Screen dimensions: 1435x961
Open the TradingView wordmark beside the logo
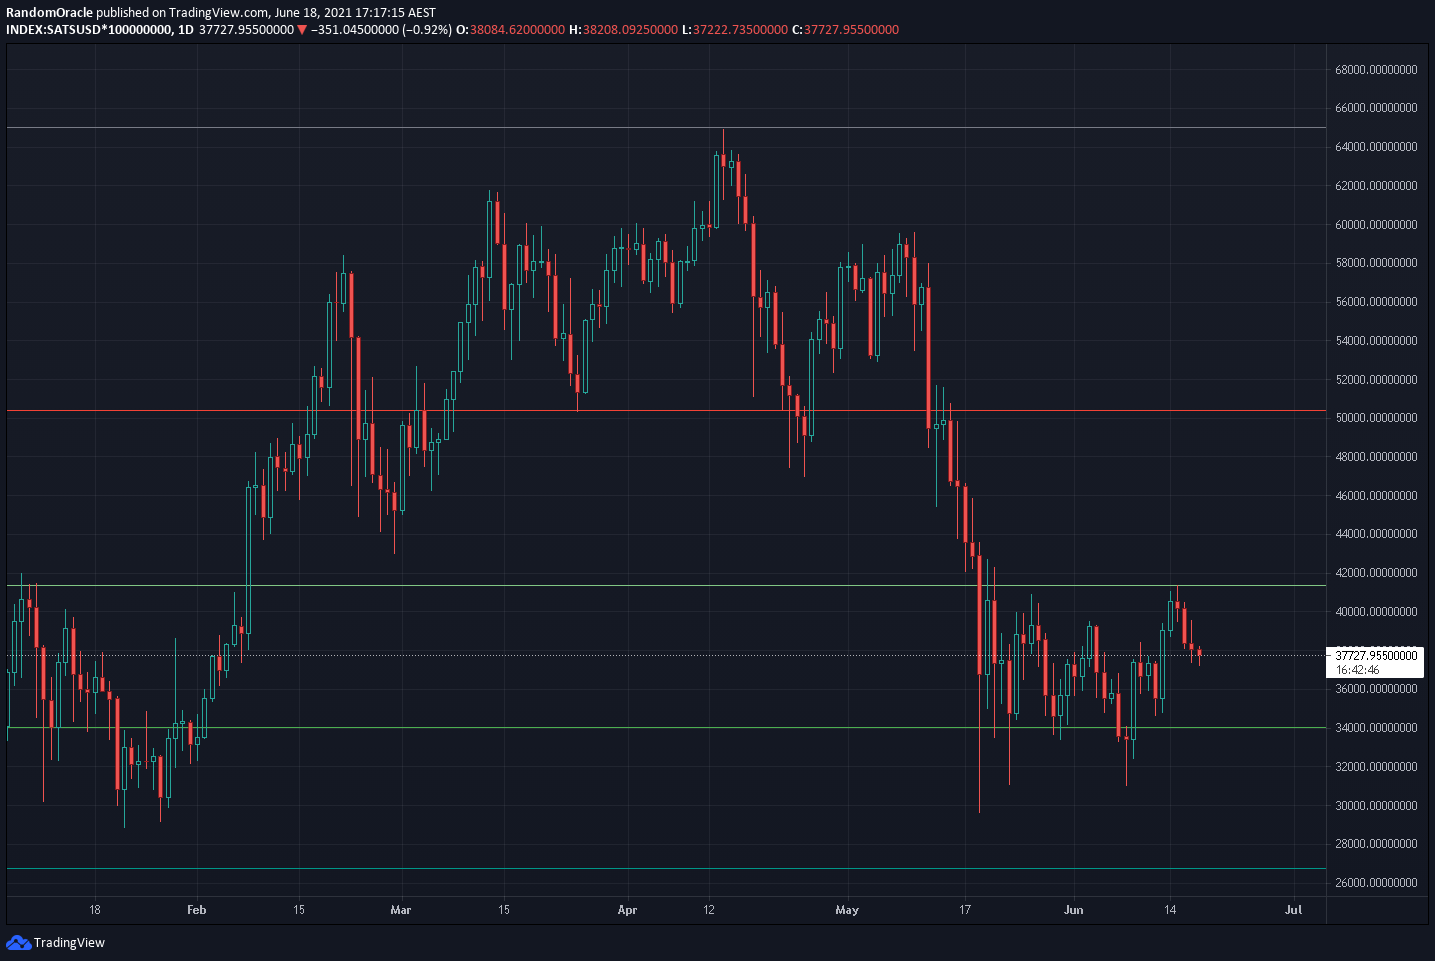pos(69,942)
